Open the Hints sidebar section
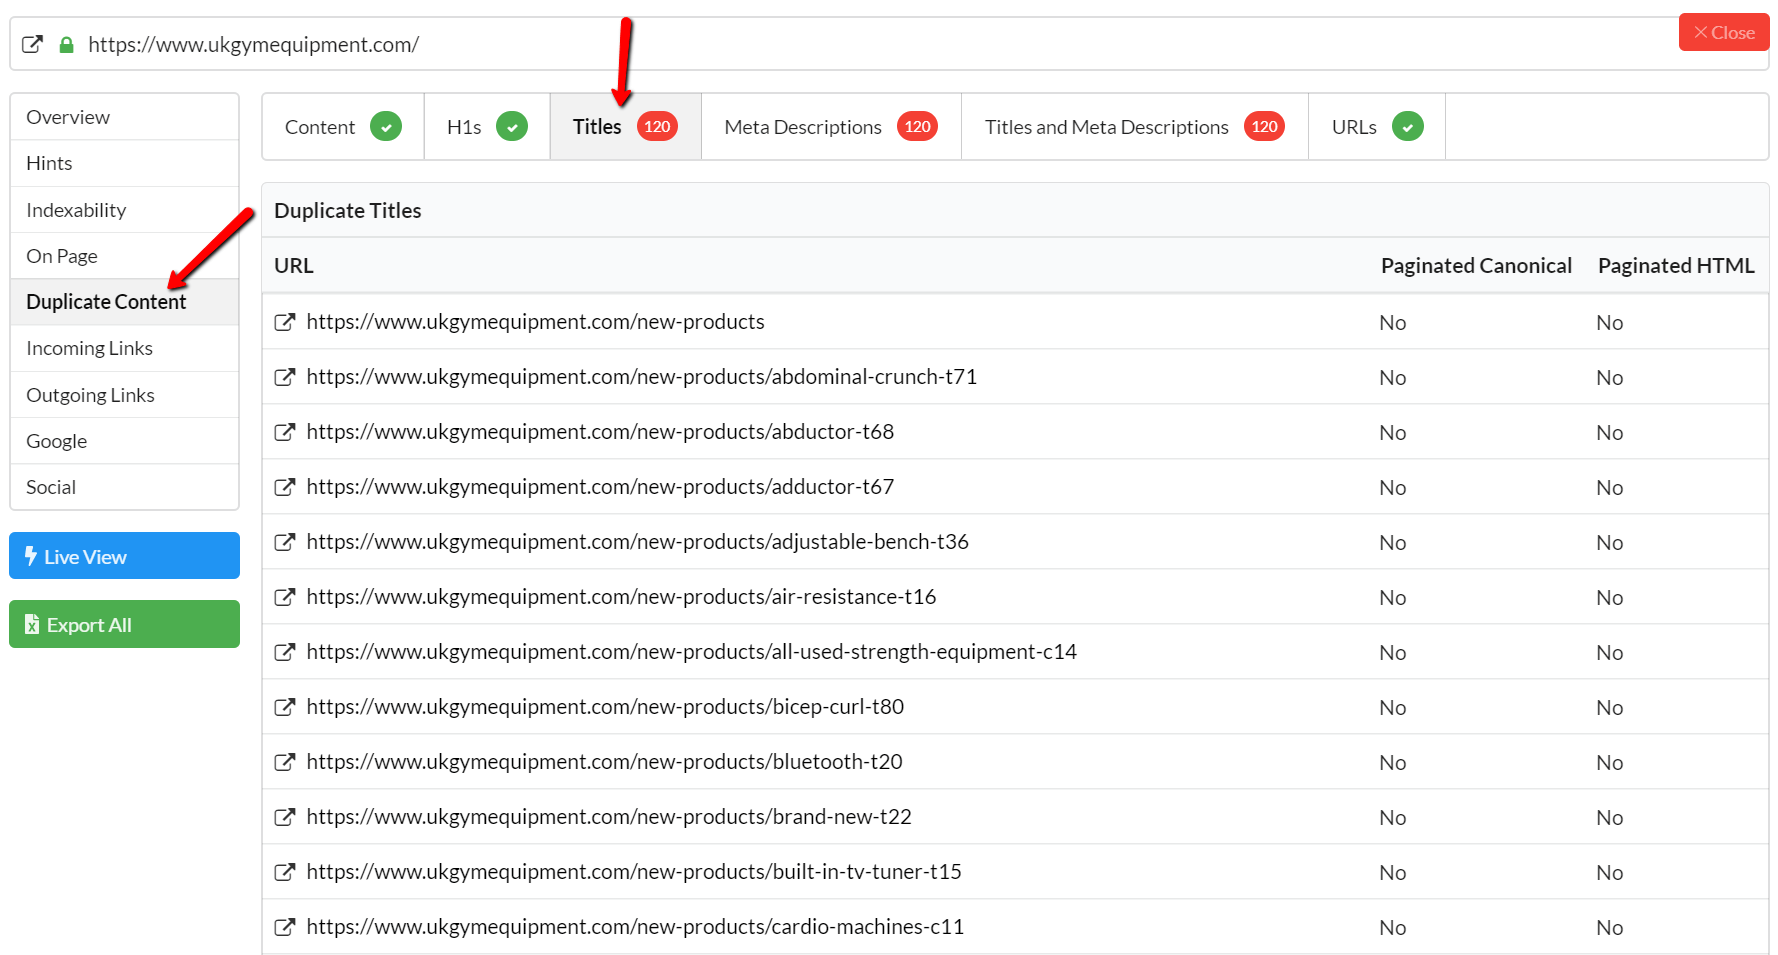 tap(125, 163)
